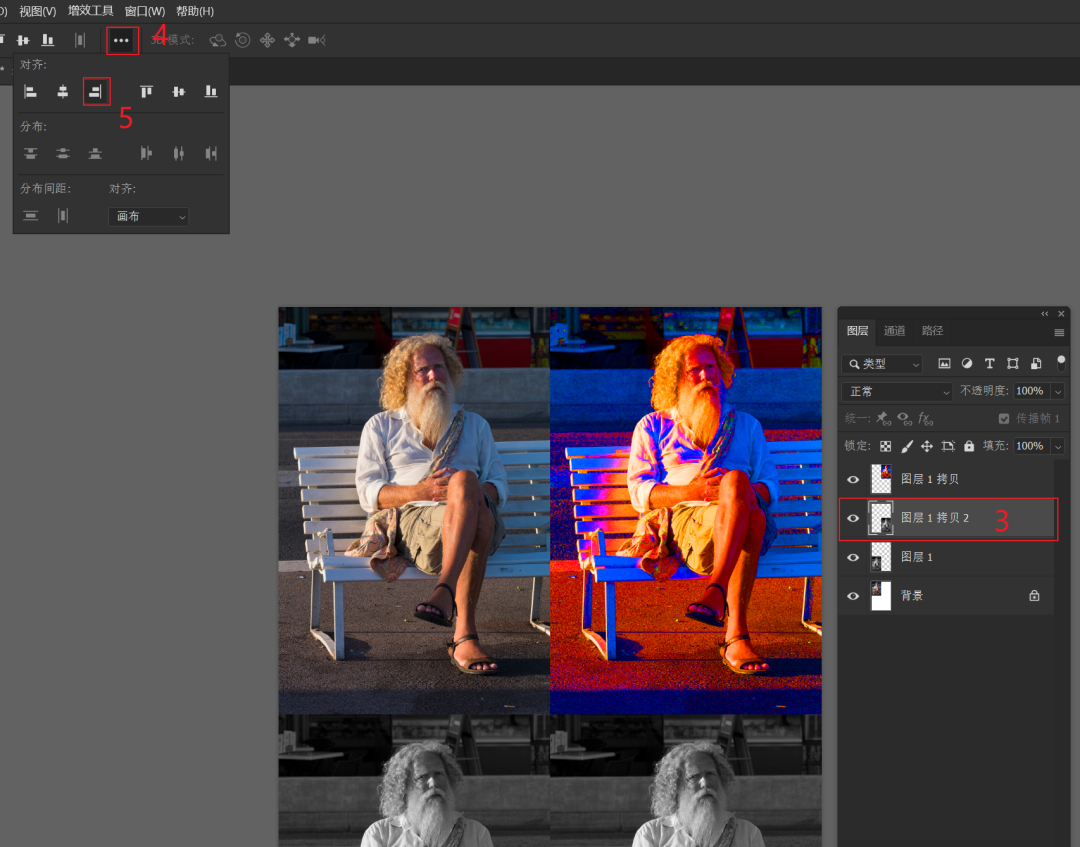Select the 图层 1 layer name
This screenshot has width=1080, height=847.
click(917, 557)
